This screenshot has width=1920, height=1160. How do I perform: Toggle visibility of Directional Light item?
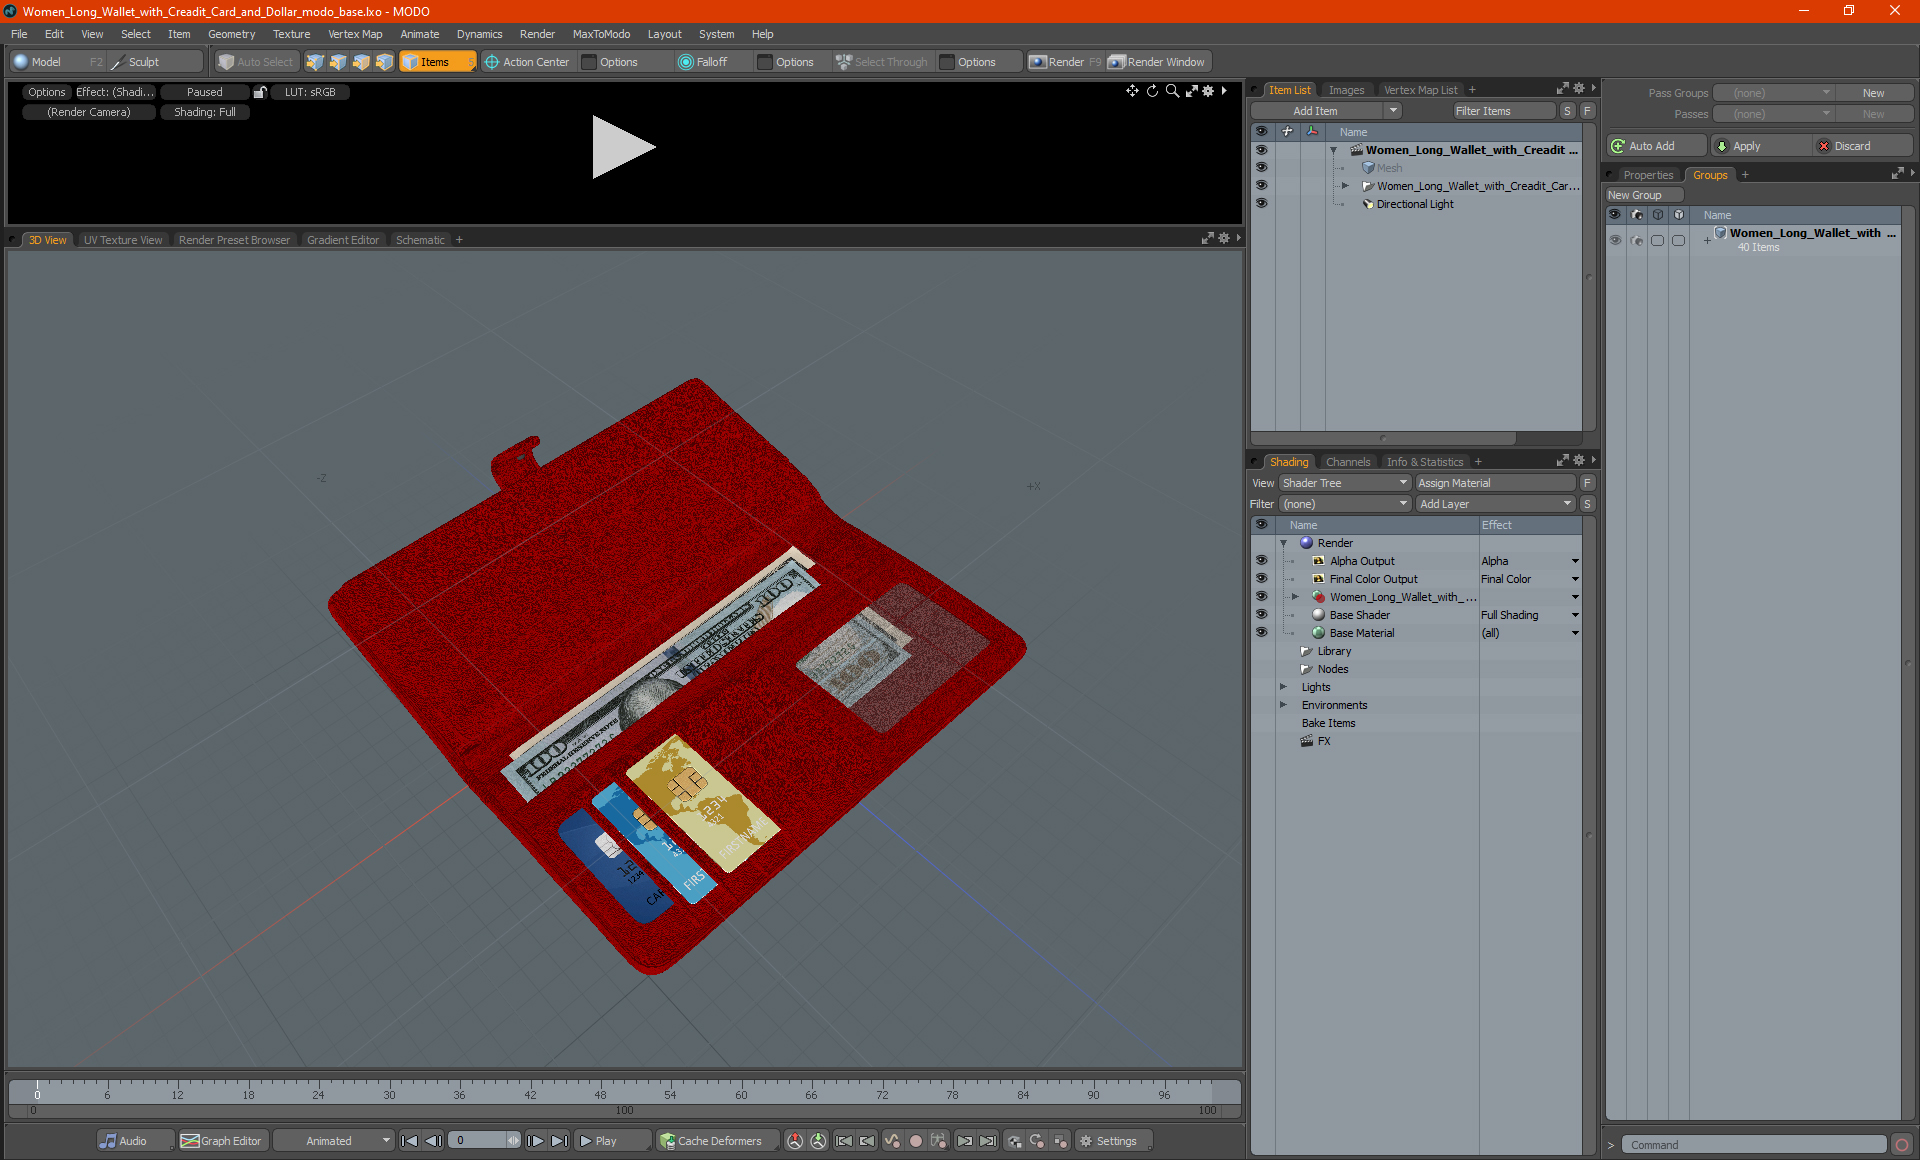point(1261,204)
